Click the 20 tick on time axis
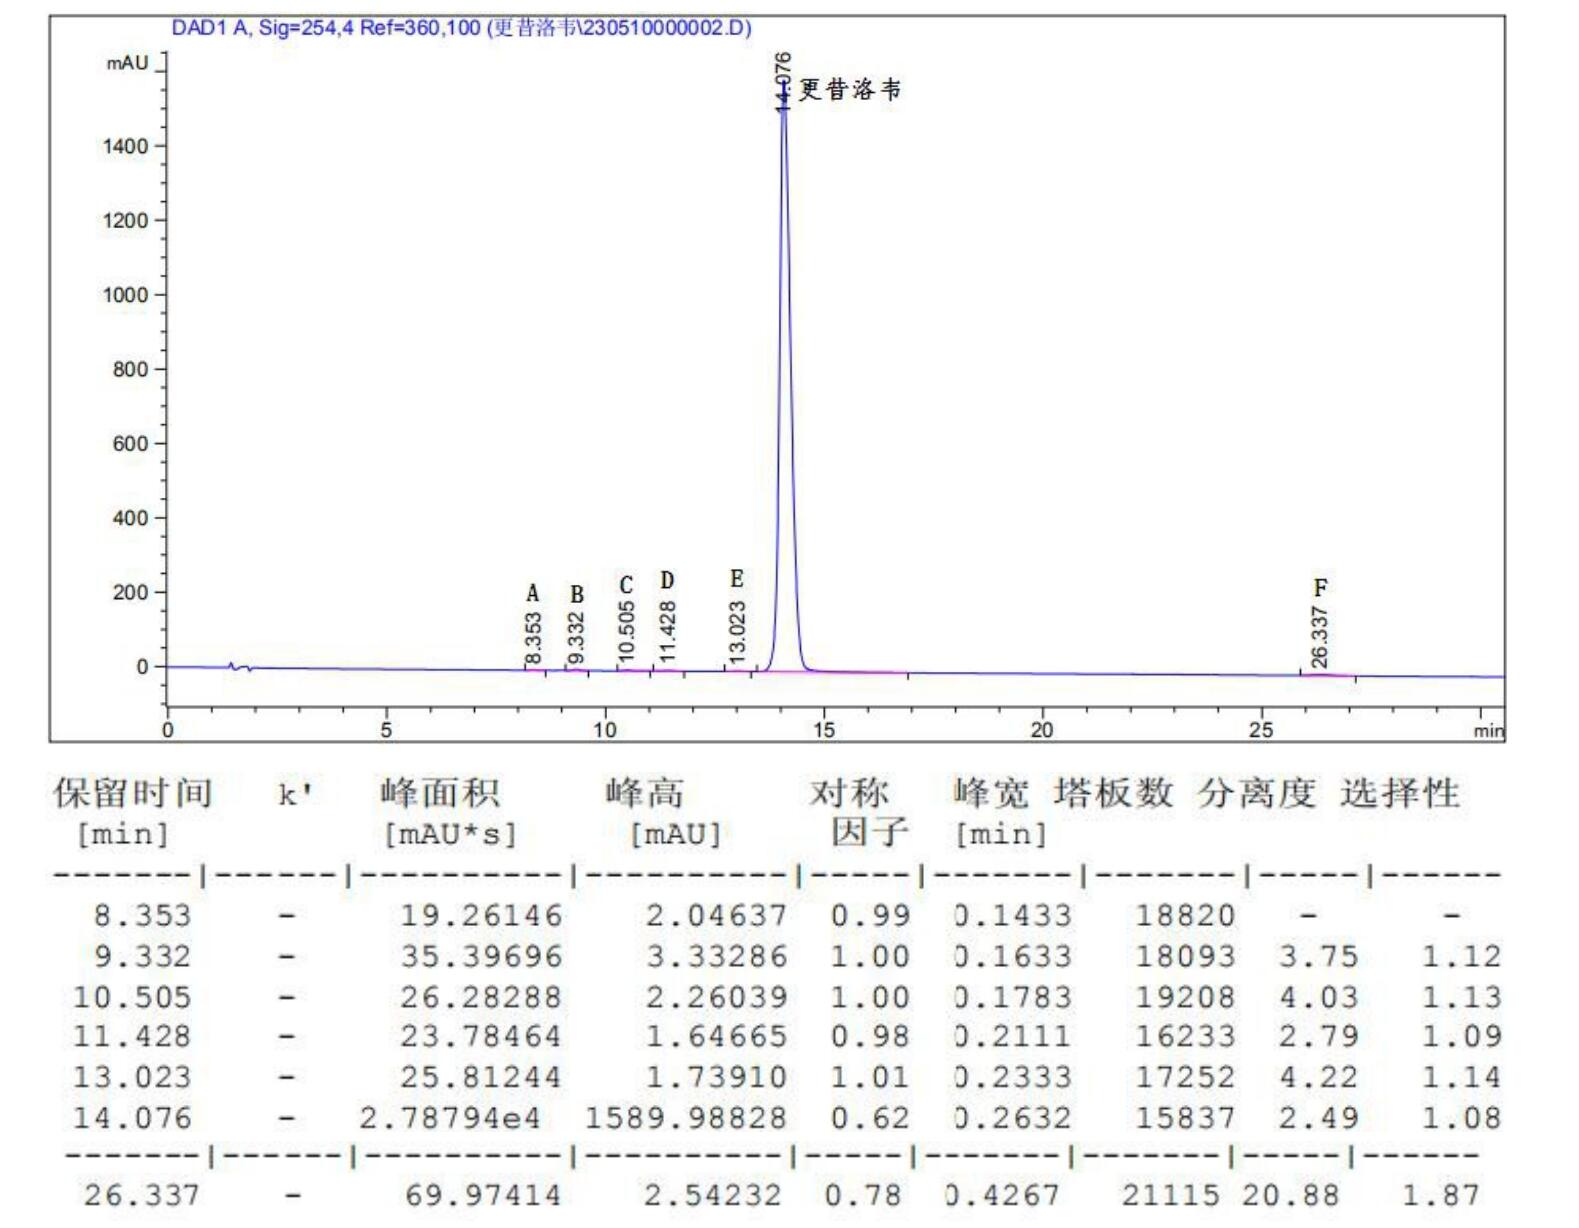The height and width of the screenshot is (1228, 1579). point(1042,730)
